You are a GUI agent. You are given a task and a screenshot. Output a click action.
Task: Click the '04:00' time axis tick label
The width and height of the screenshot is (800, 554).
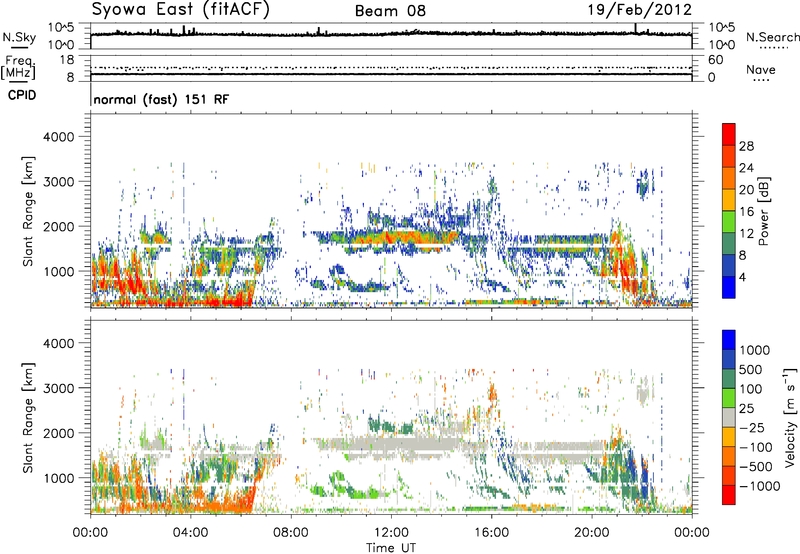191,533
